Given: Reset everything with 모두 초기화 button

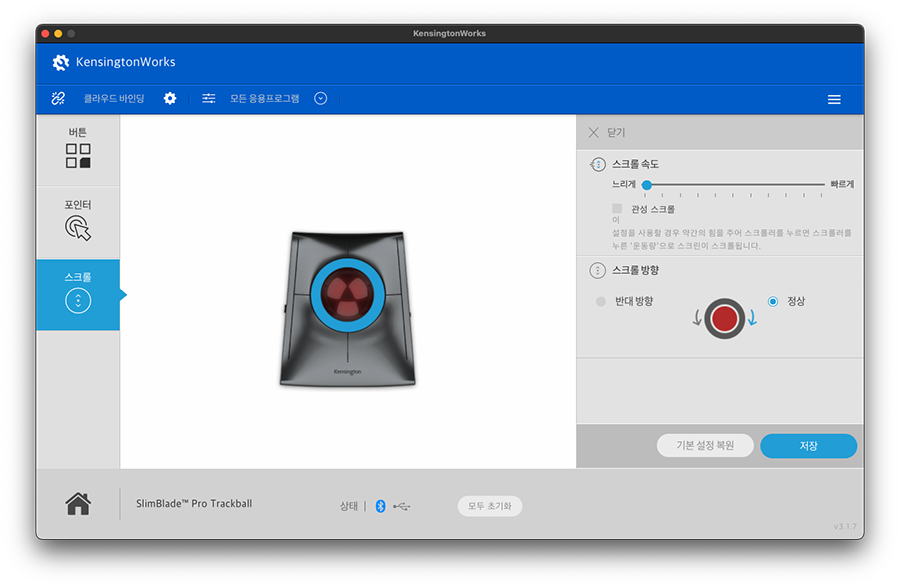Looking at the screenshot, I should 490,506.
